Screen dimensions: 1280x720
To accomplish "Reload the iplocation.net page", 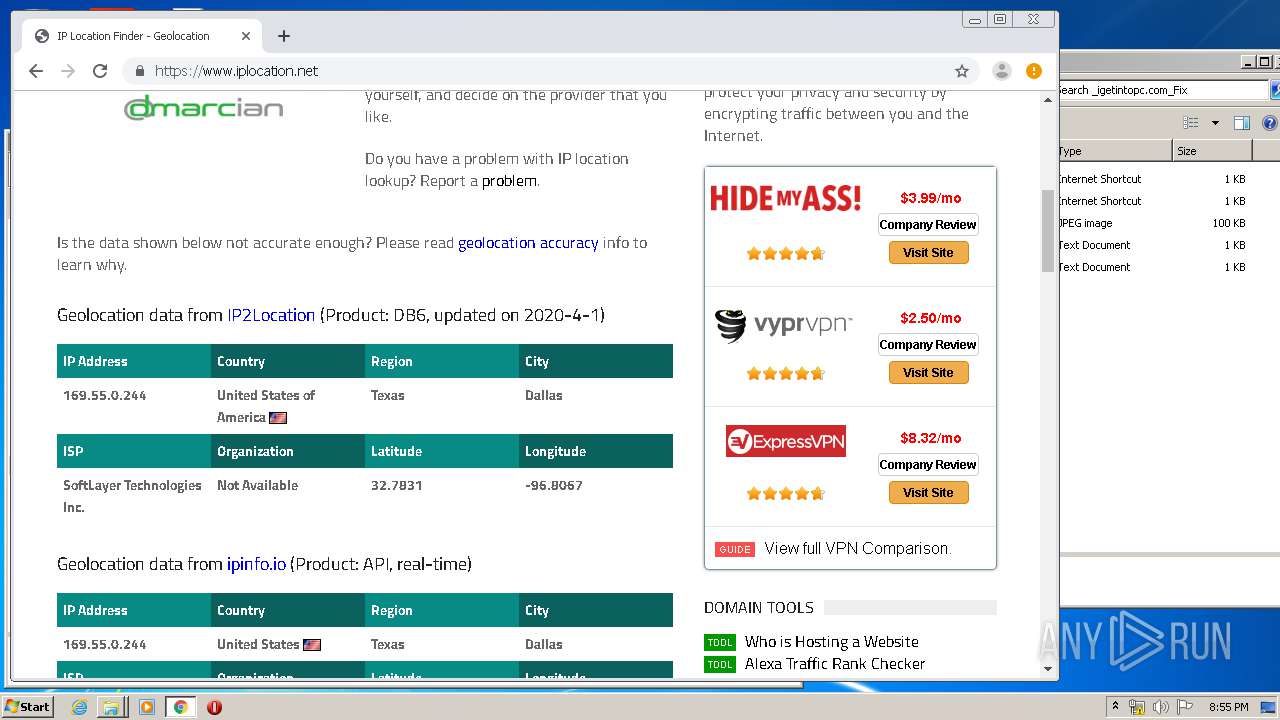I will click(100, 71).
